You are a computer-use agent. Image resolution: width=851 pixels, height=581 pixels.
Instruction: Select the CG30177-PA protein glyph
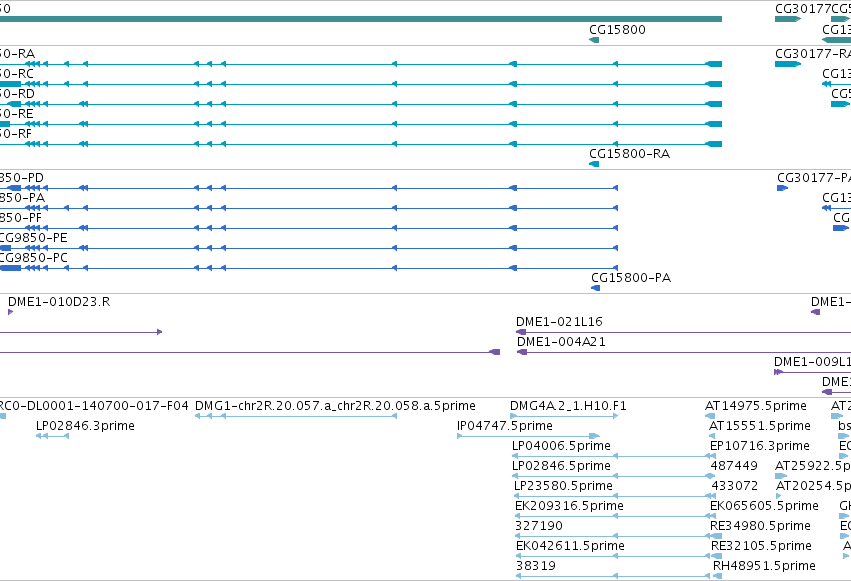pos(782,188)
